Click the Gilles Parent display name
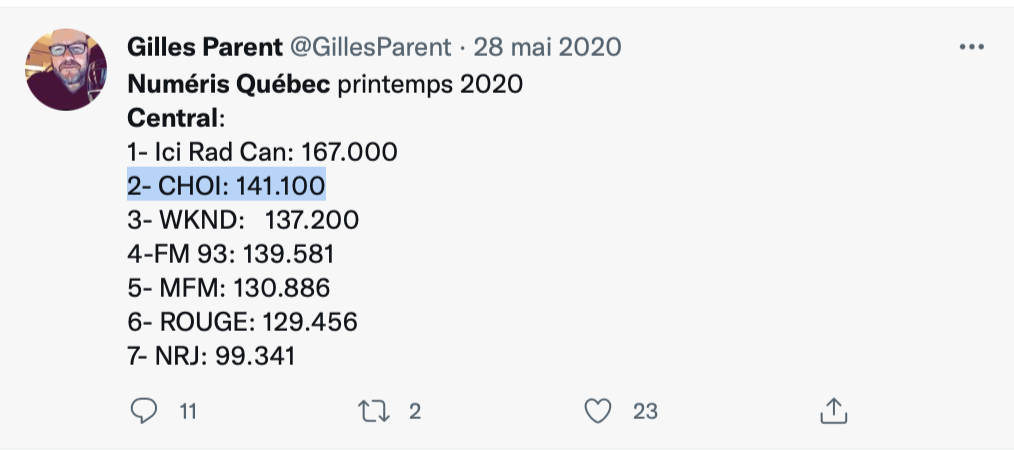This screenshot has width=1014, height=450. [204, 47]
